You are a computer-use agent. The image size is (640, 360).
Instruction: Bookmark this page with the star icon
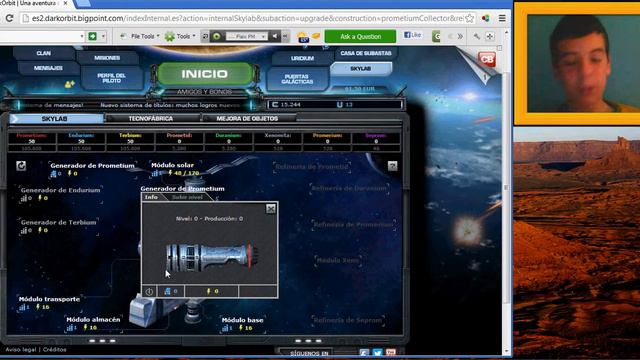point(470,18)
